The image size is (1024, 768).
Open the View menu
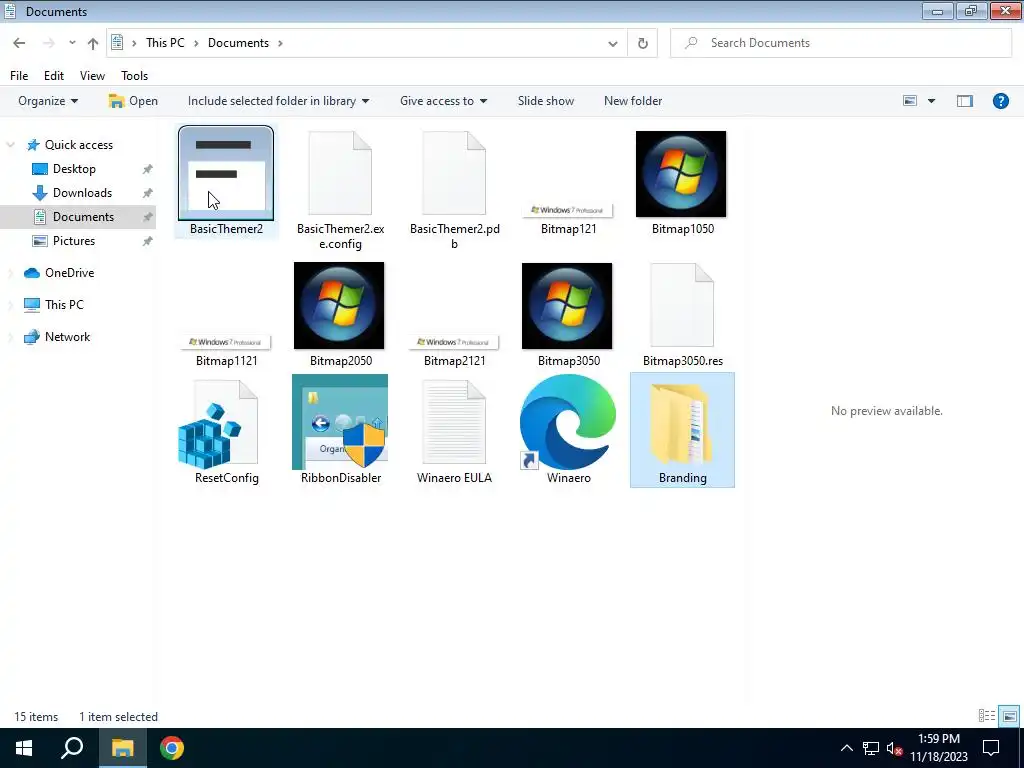[92, 76]
